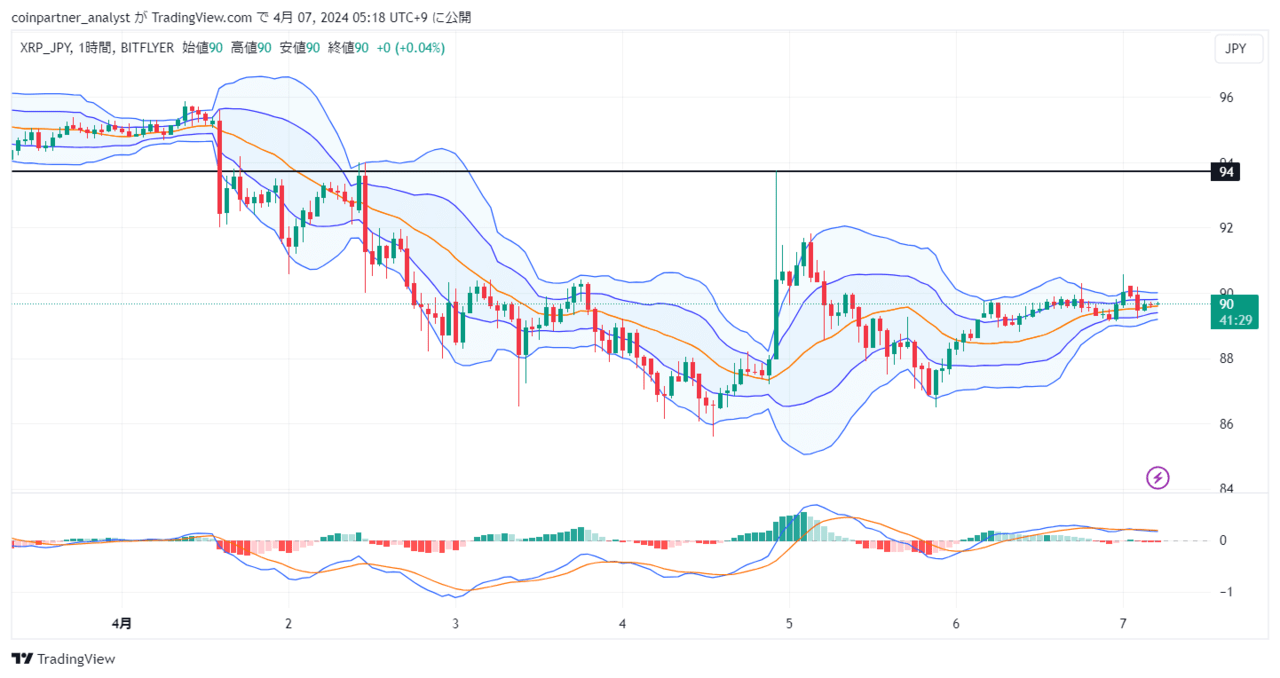
Task: Click date marker 5 on time axis
Action: pos(789,623)
